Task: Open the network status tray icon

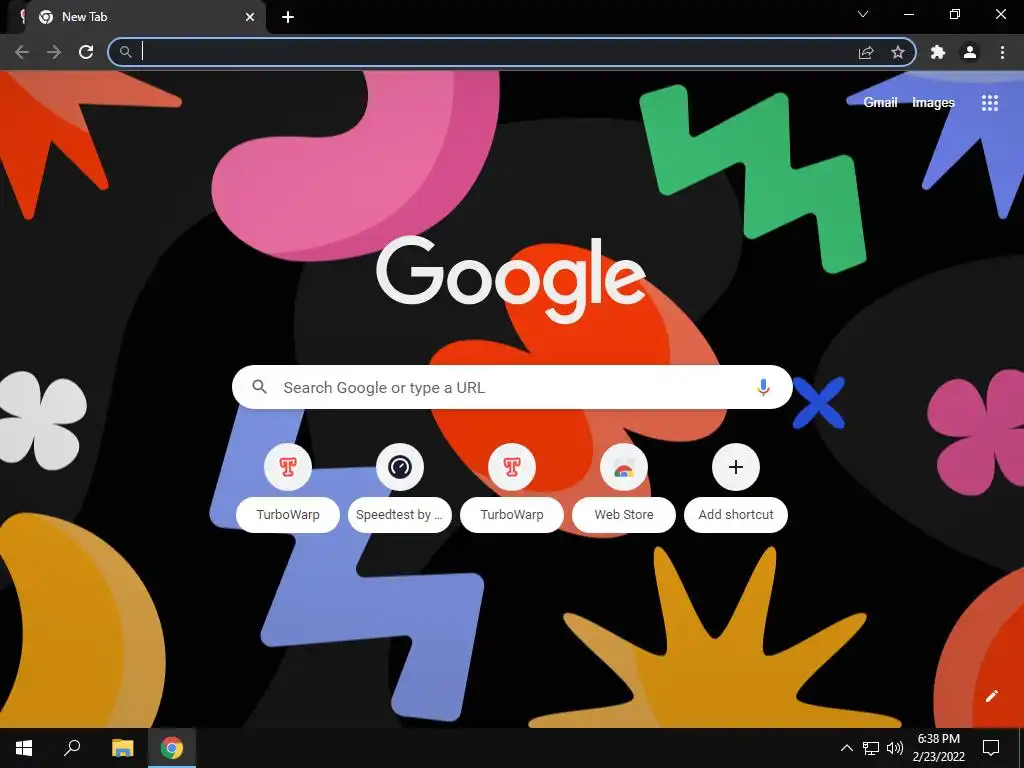Action: [x=871, y=748]
